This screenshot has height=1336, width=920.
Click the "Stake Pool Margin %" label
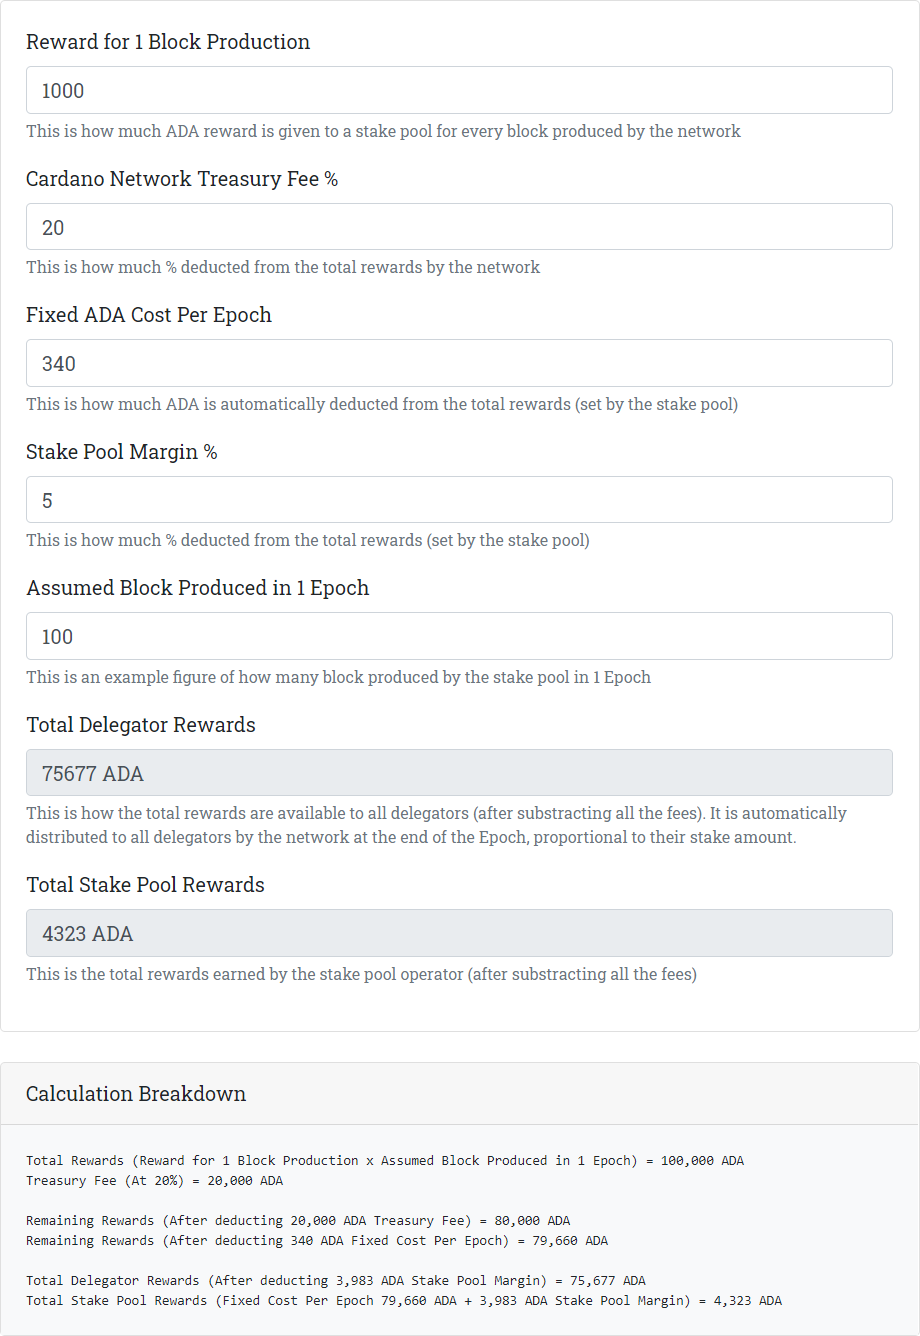[122, 452]
